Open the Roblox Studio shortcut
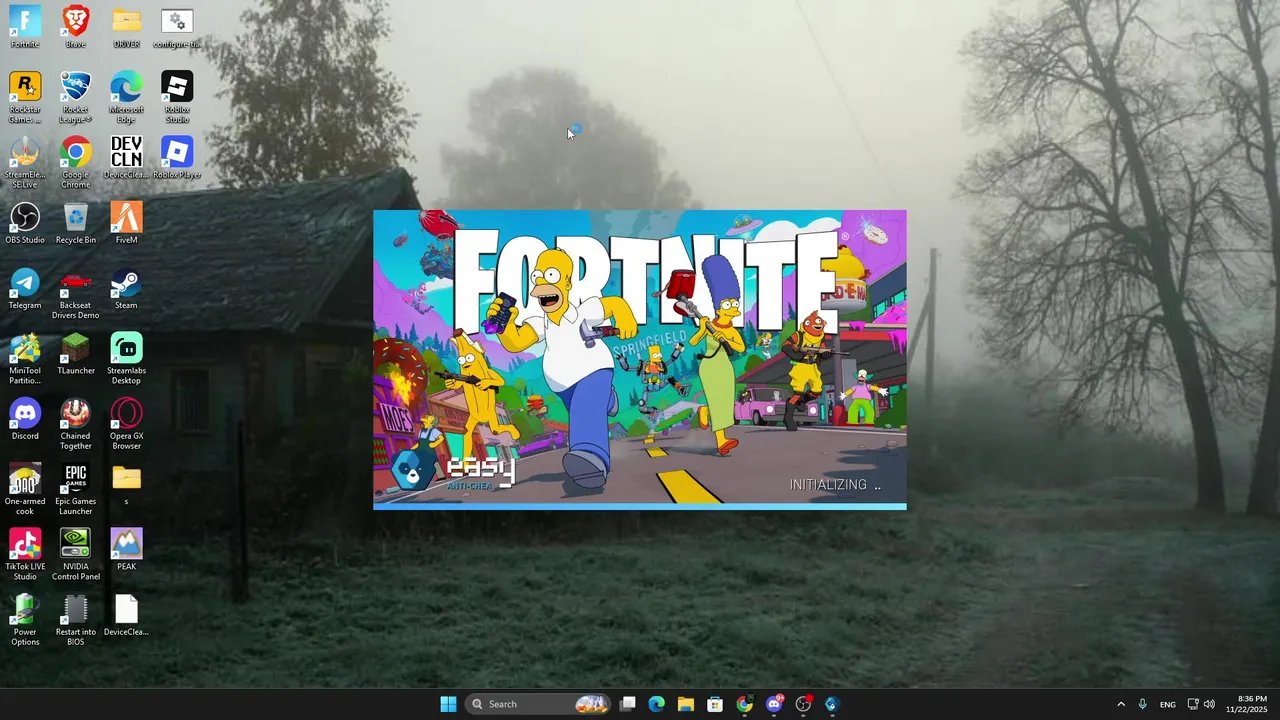This screenshot has height=720, width=1280. coord(177,98)
